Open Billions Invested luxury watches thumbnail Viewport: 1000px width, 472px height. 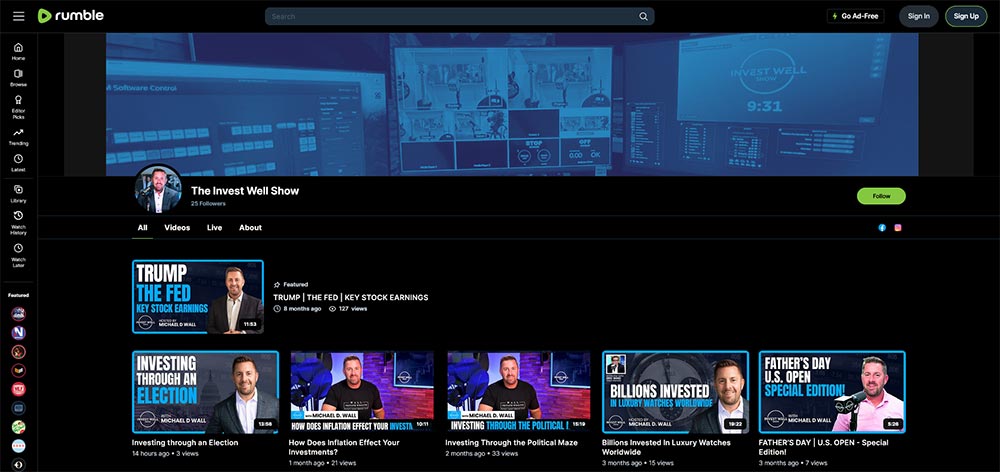click(675, 392)
